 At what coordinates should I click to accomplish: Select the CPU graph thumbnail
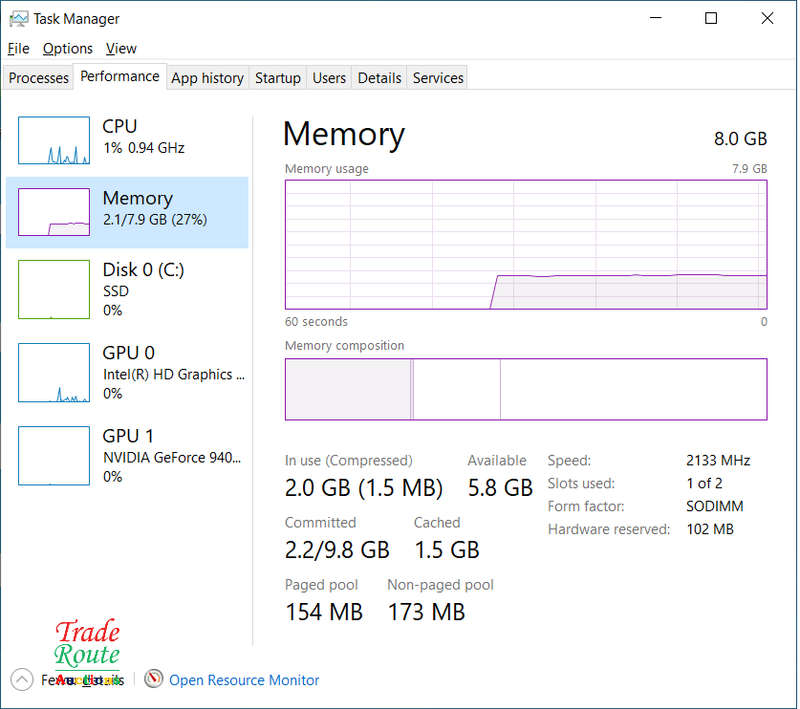click(x=54, y=140)
